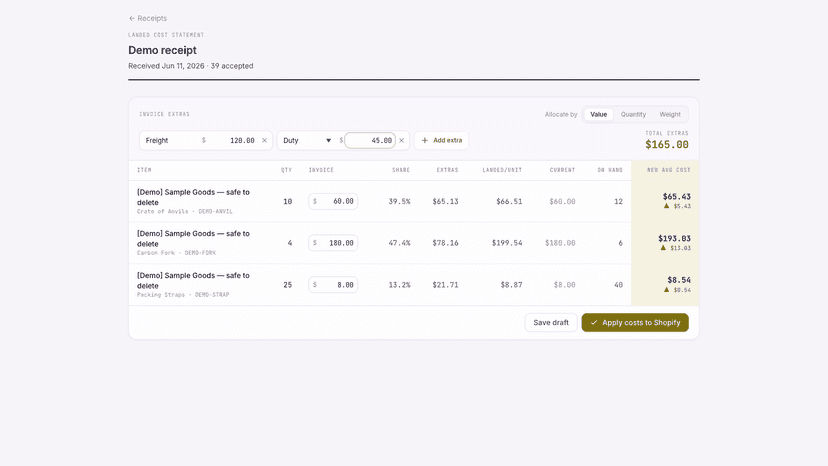
Task: Edit the Freight amount 120.00 field
Action: pos(233,141)
